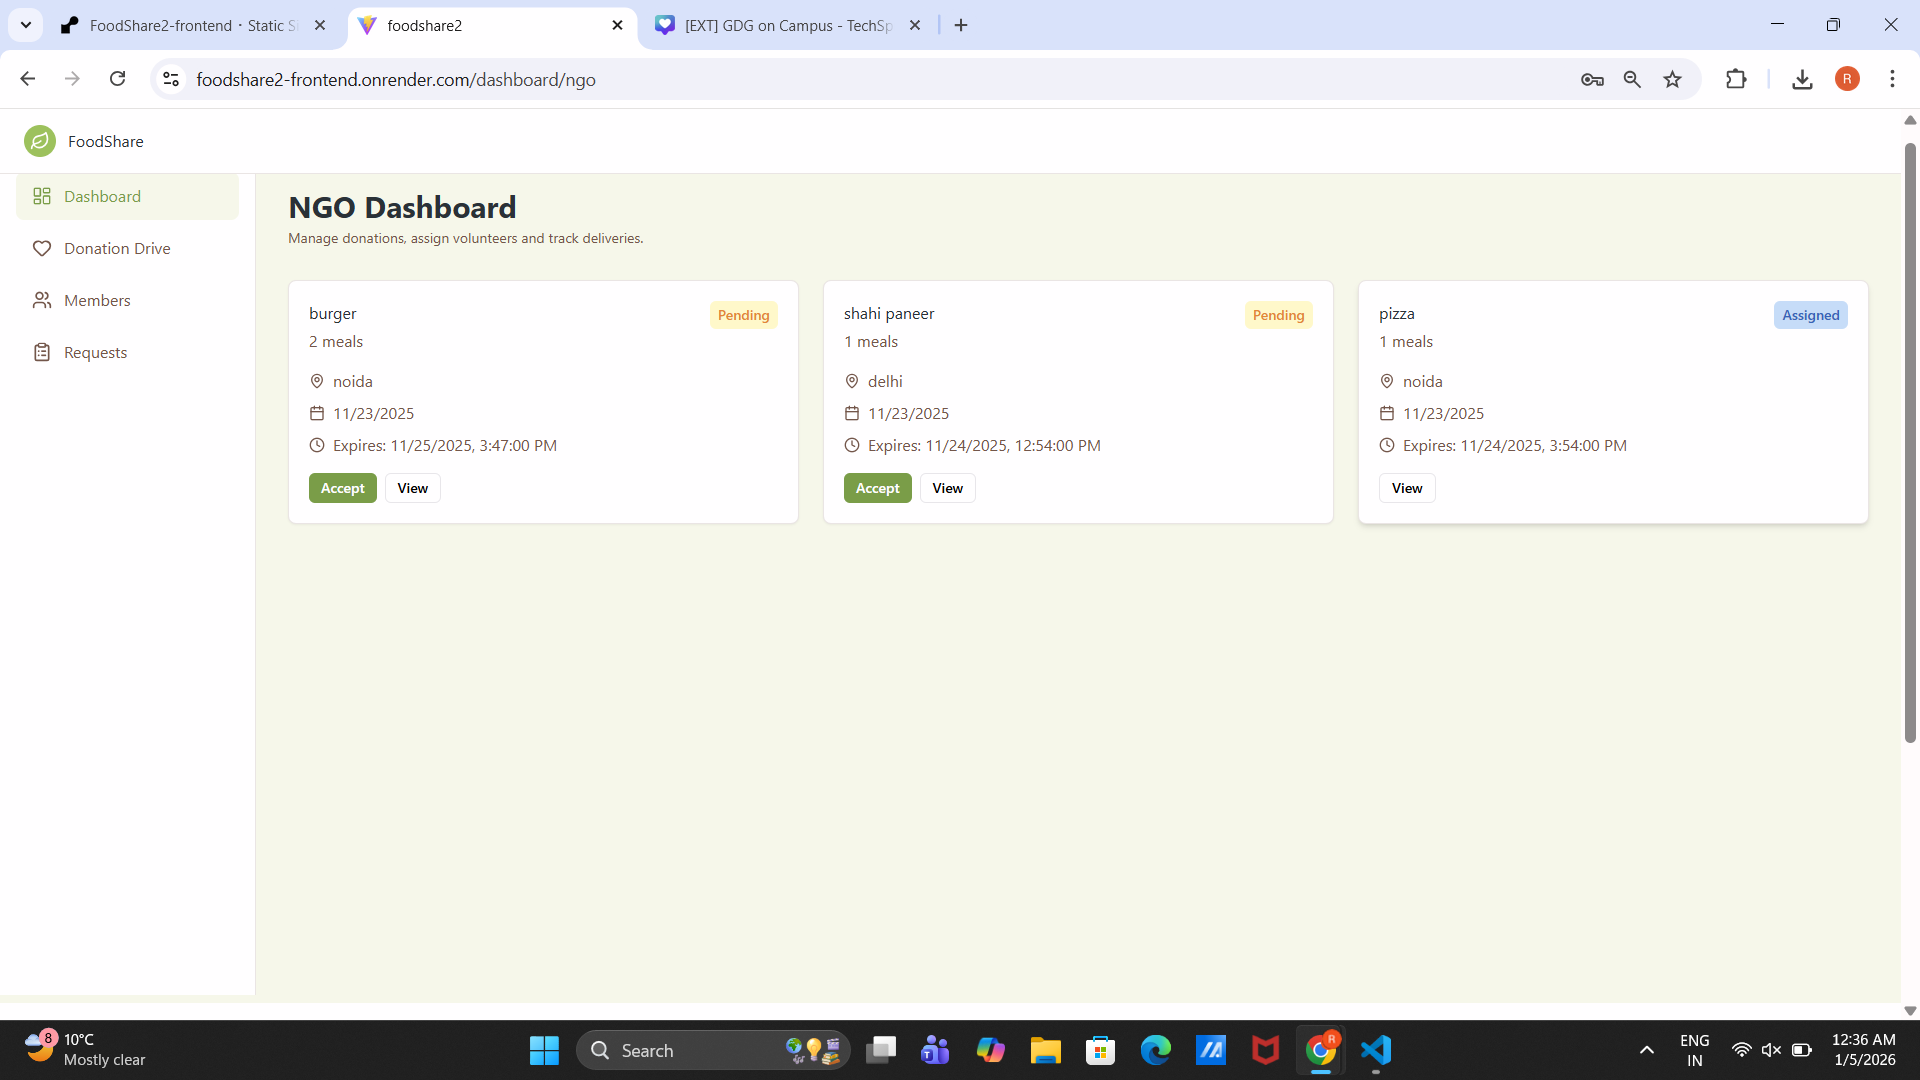Click the FoodShare leaf logo icon
This screenshot has height=1080, width=1920.
(40, 141)
